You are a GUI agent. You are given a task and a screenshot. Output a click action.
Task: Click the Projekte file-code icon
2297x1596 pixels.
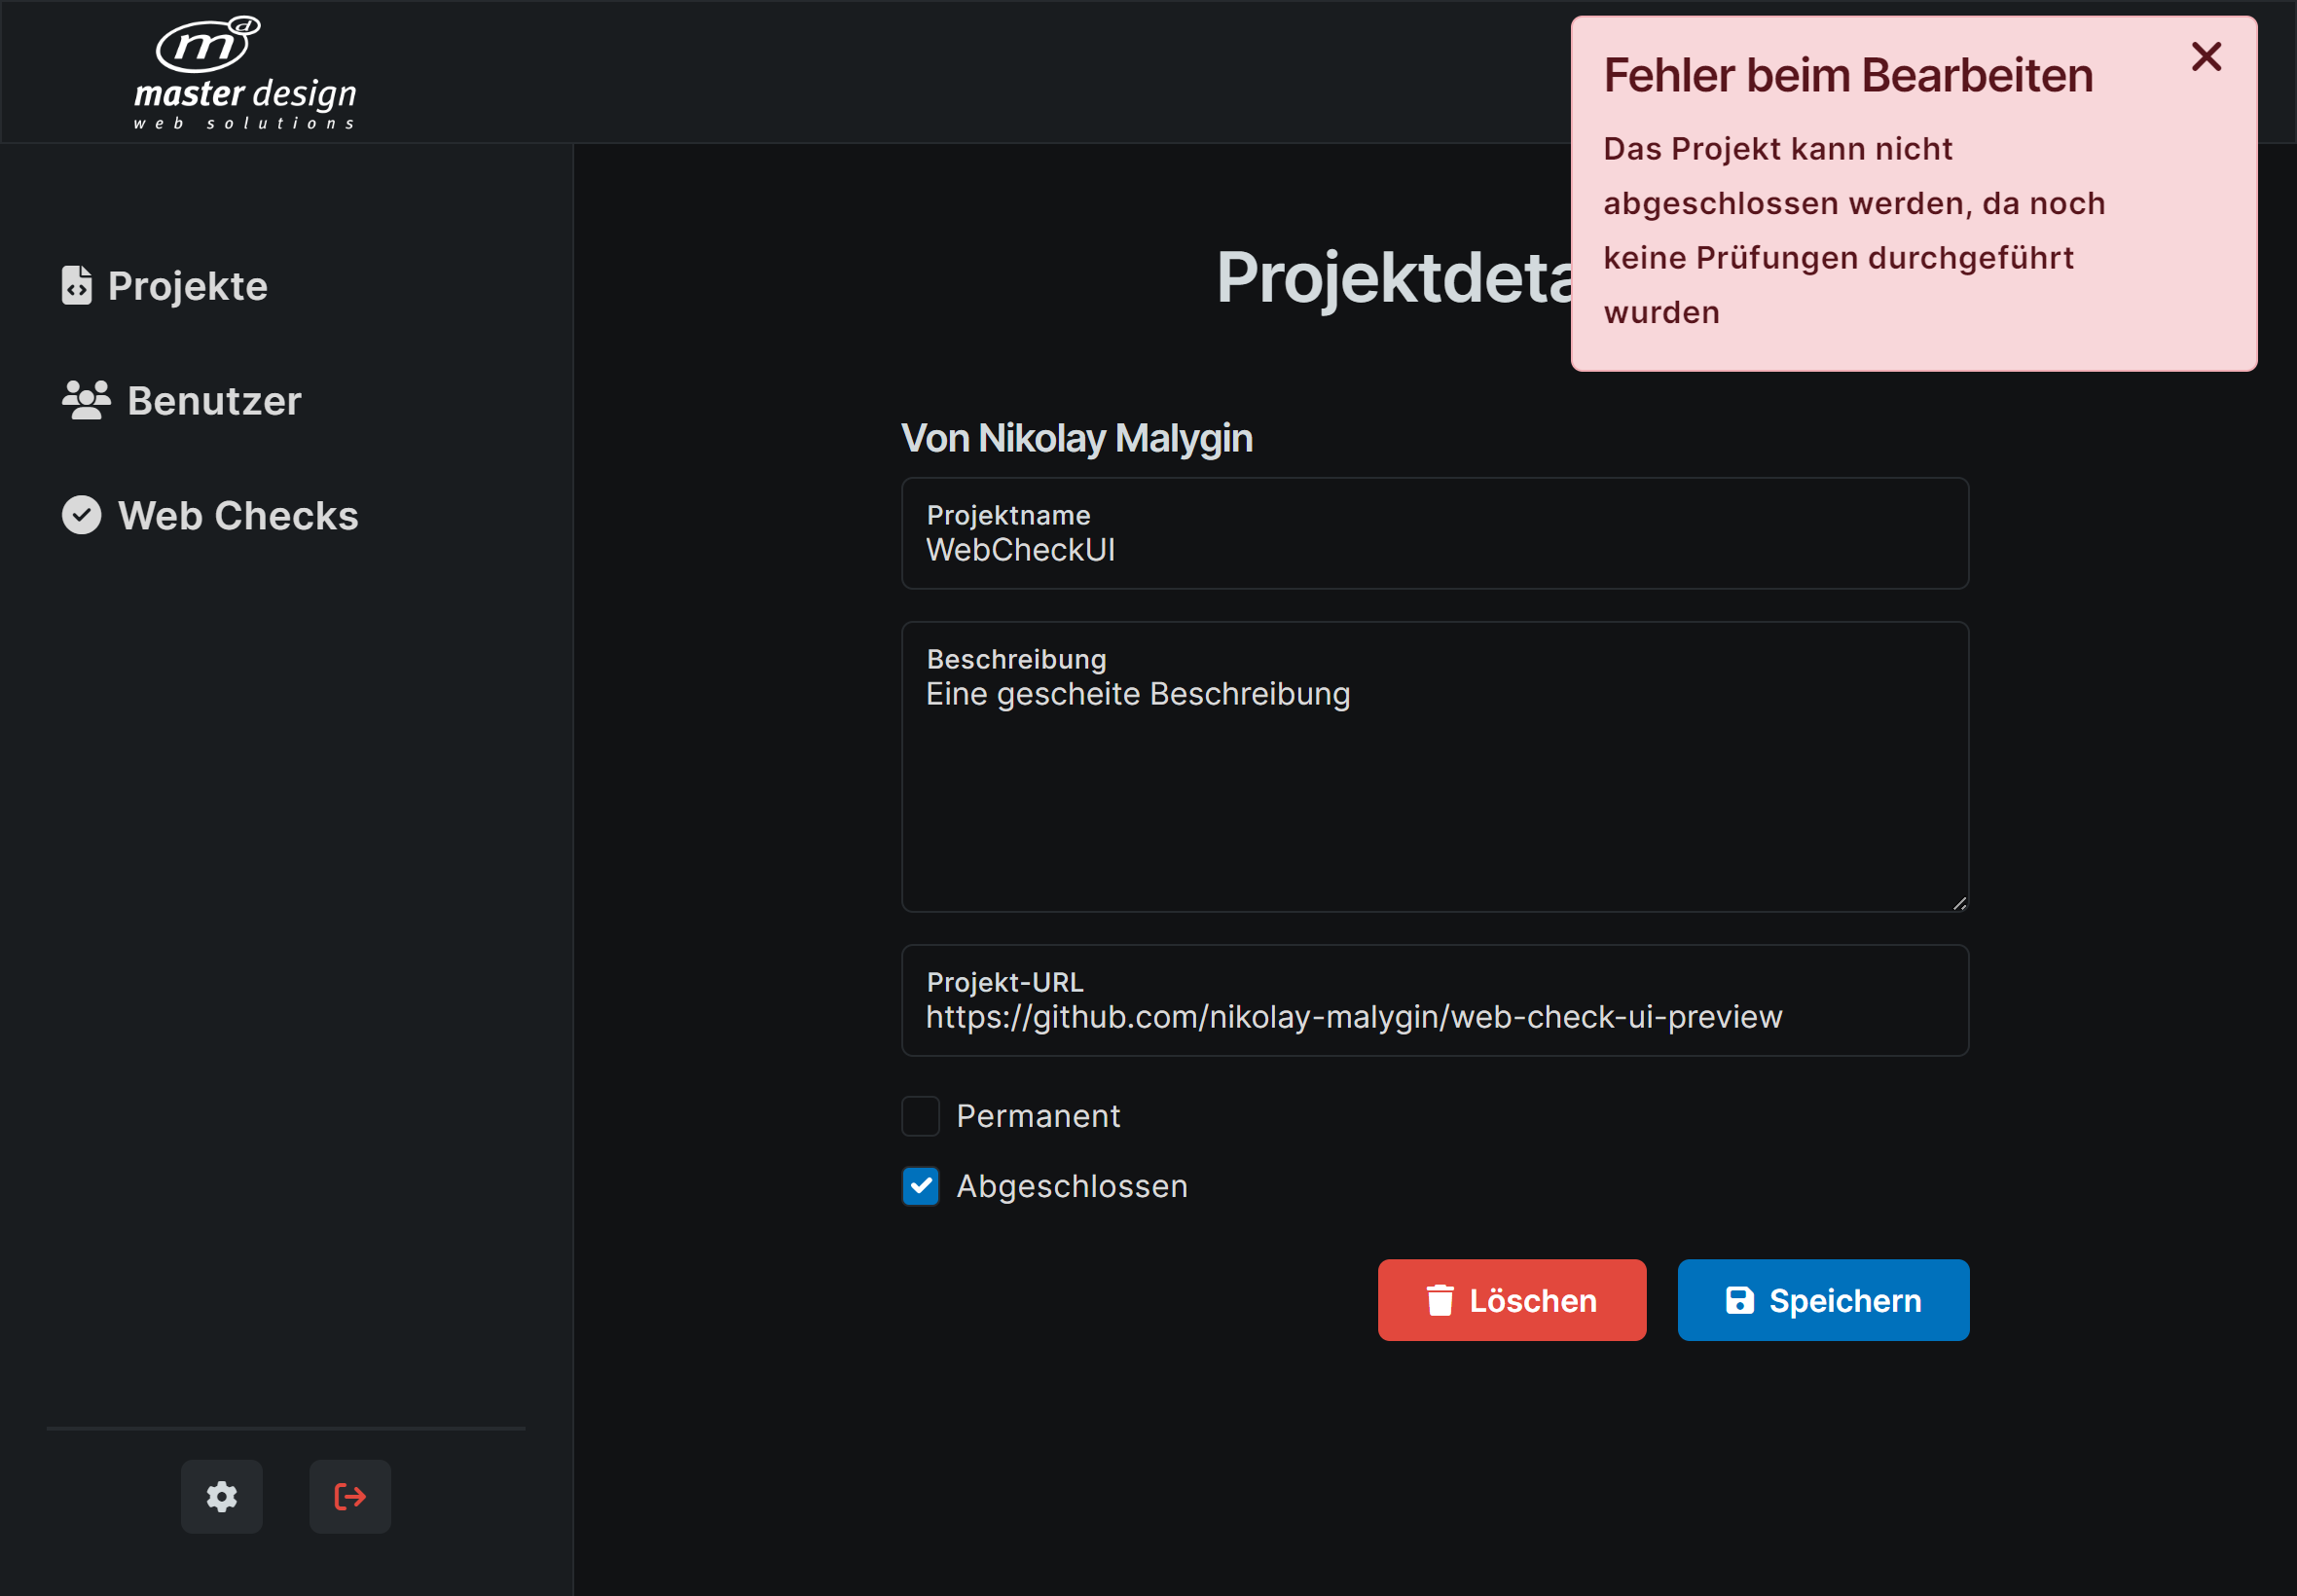[77, 285]
